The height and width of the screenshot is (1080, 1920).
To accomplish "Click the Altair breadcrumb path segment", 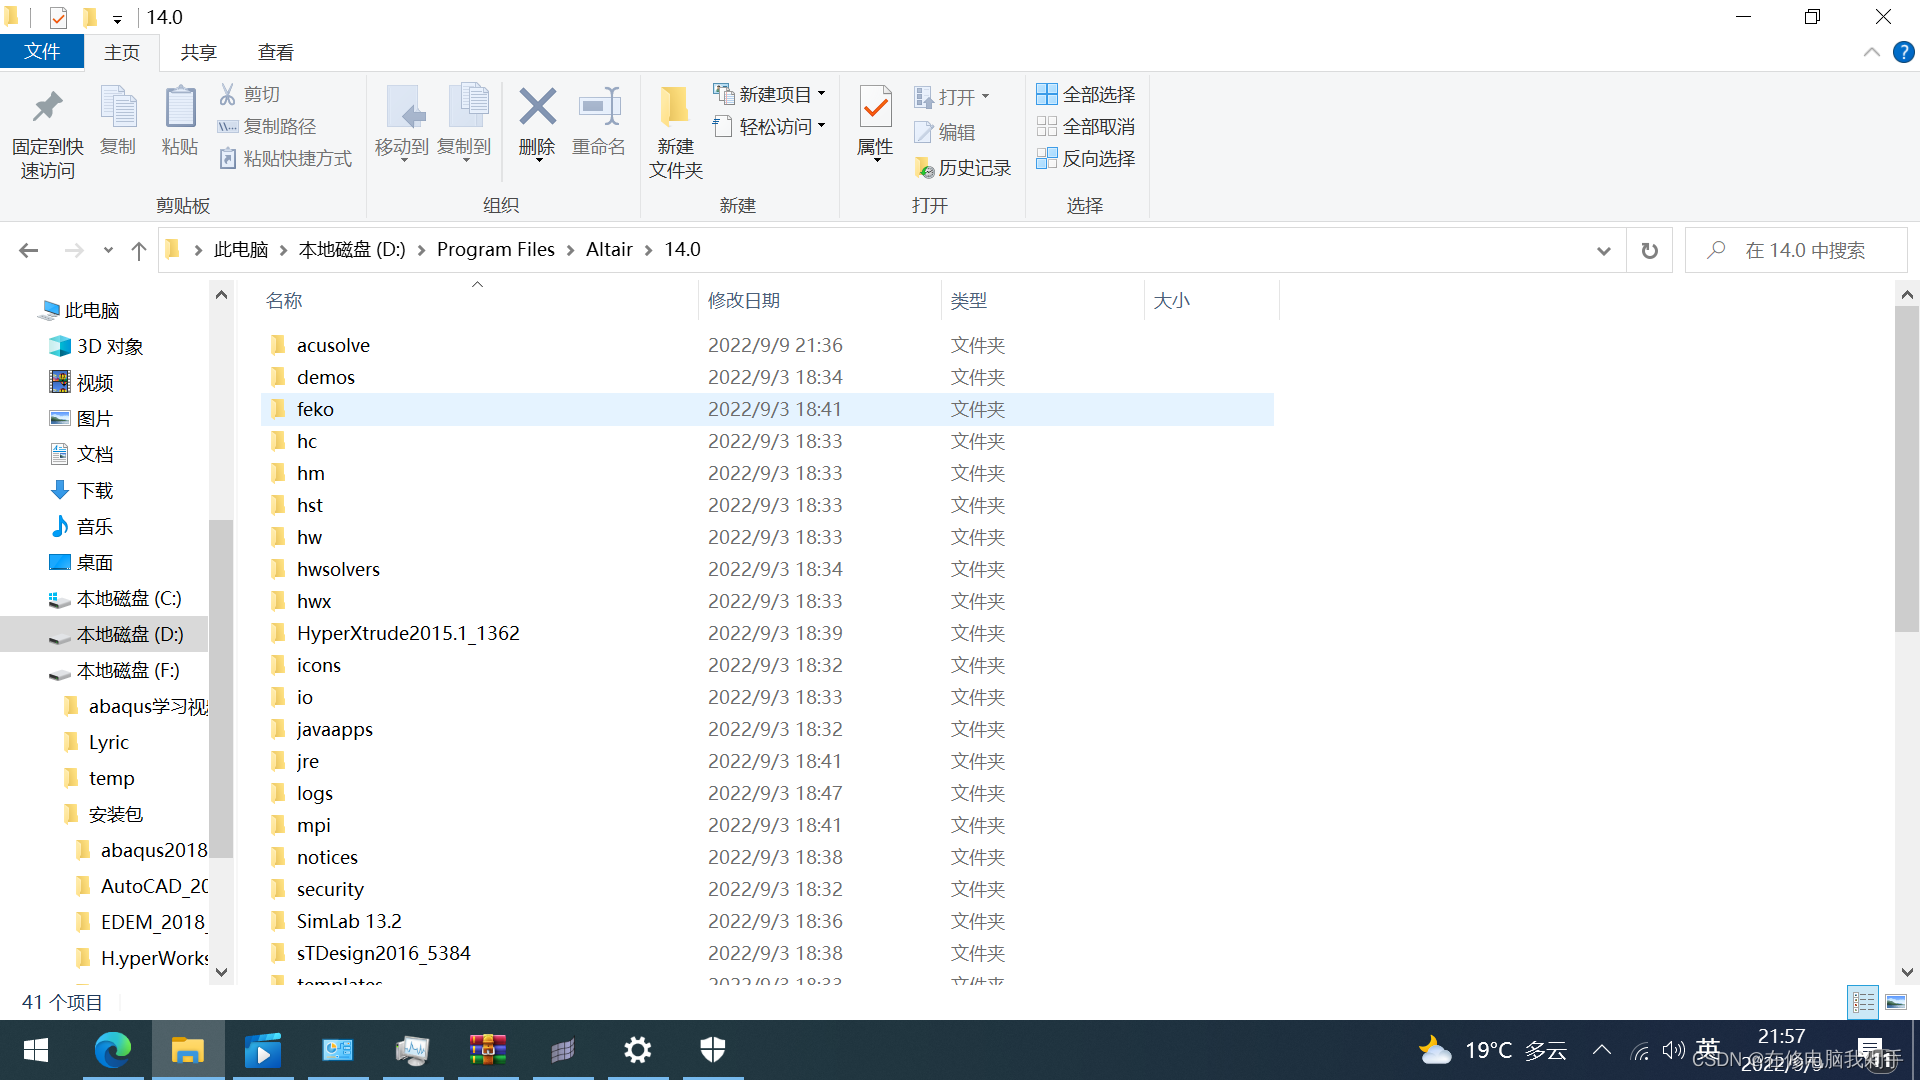I will coord(609,250).
